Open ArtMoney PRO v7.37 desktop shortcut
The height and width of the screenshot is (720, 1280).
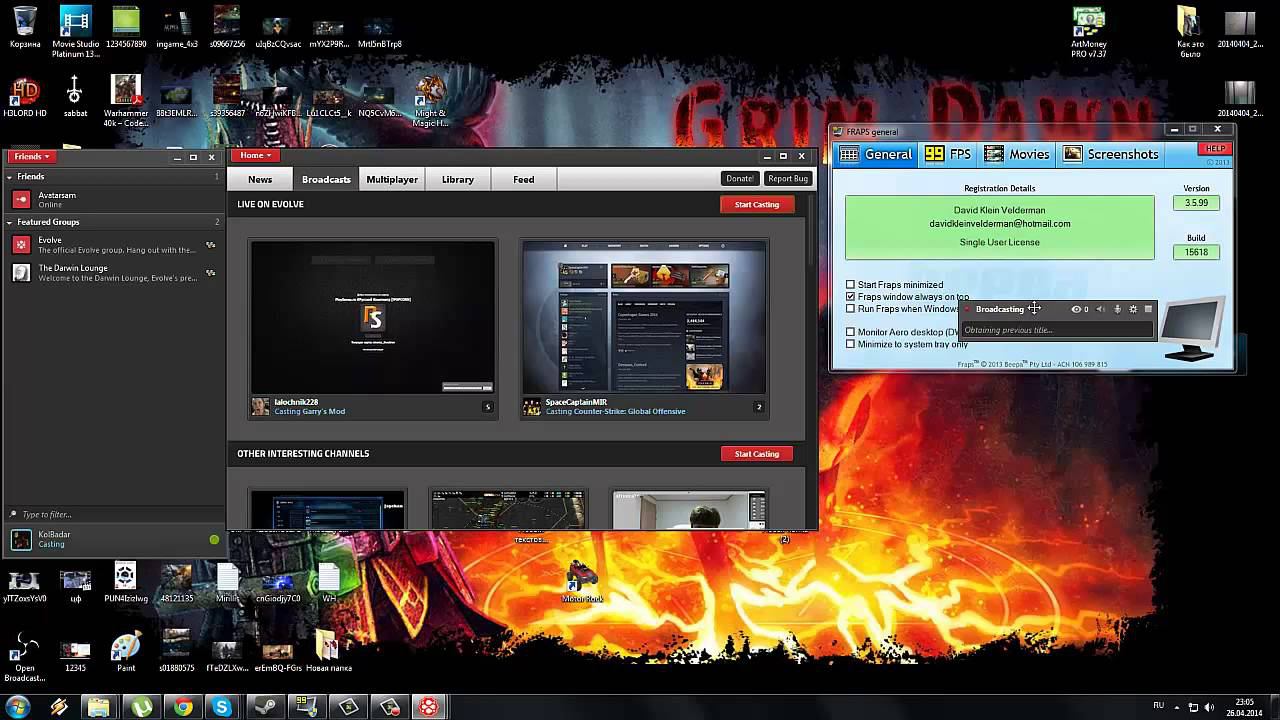point(1089,30)
